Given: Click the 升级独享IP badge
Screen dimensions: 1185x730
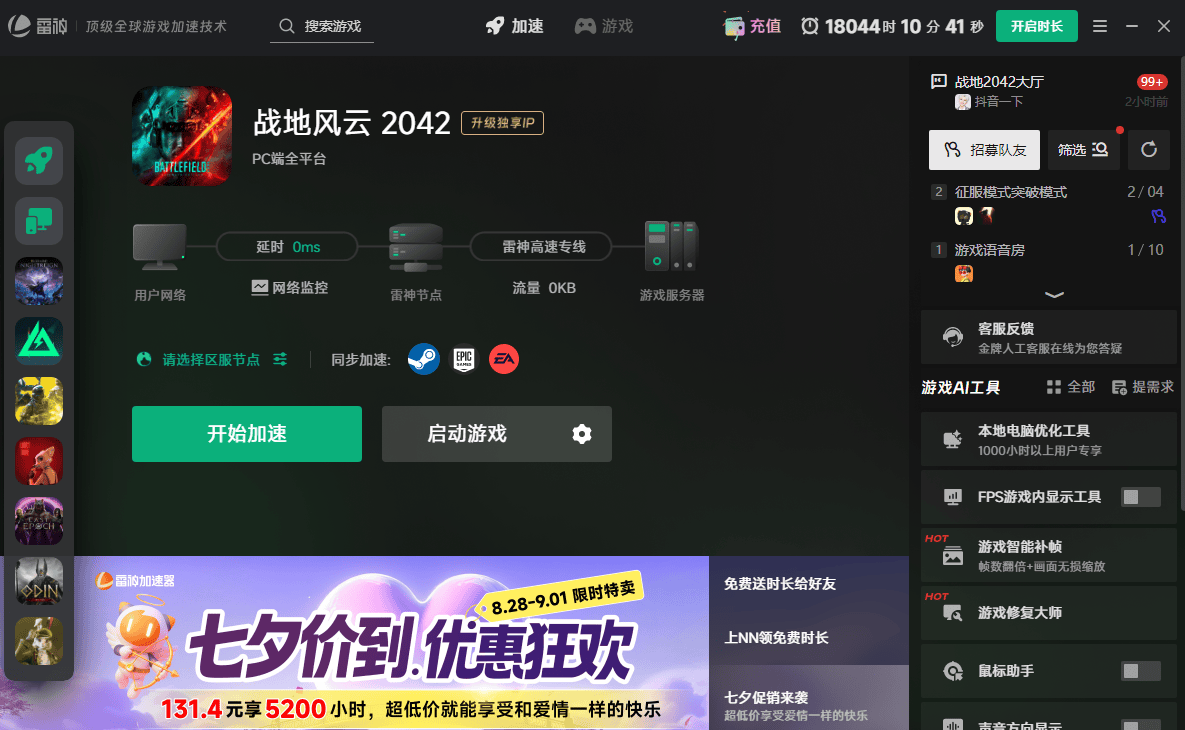Looking at the screenshot, I should pos(503,122).
